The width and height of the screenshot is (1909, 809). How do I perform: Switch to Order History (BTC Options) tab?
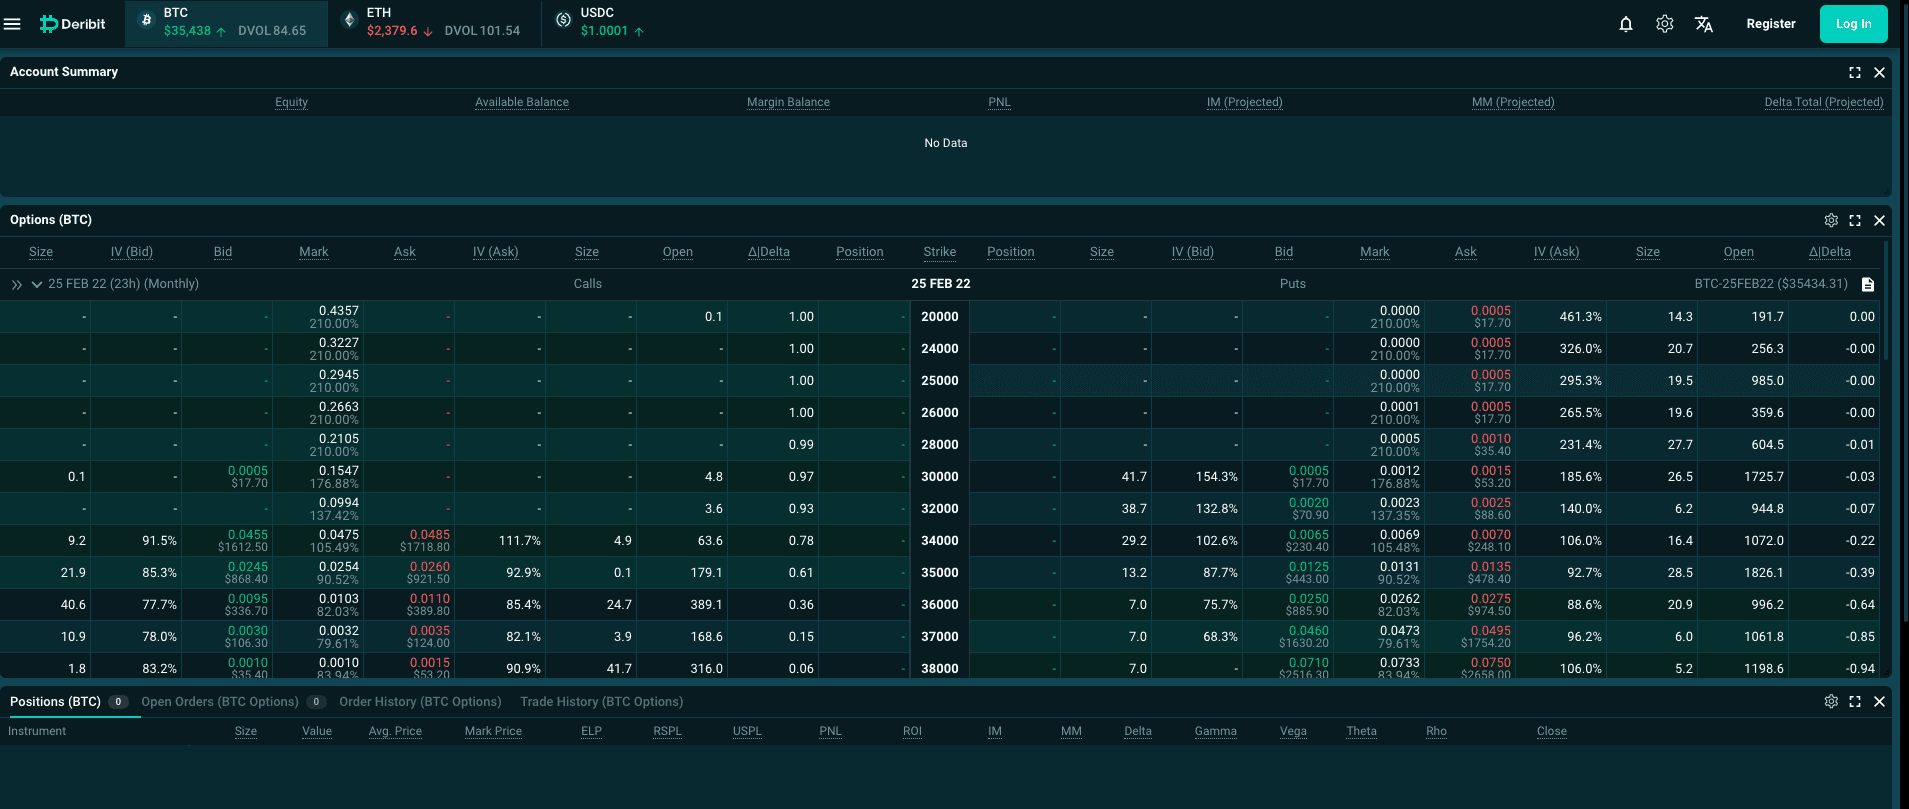(420, 702)
